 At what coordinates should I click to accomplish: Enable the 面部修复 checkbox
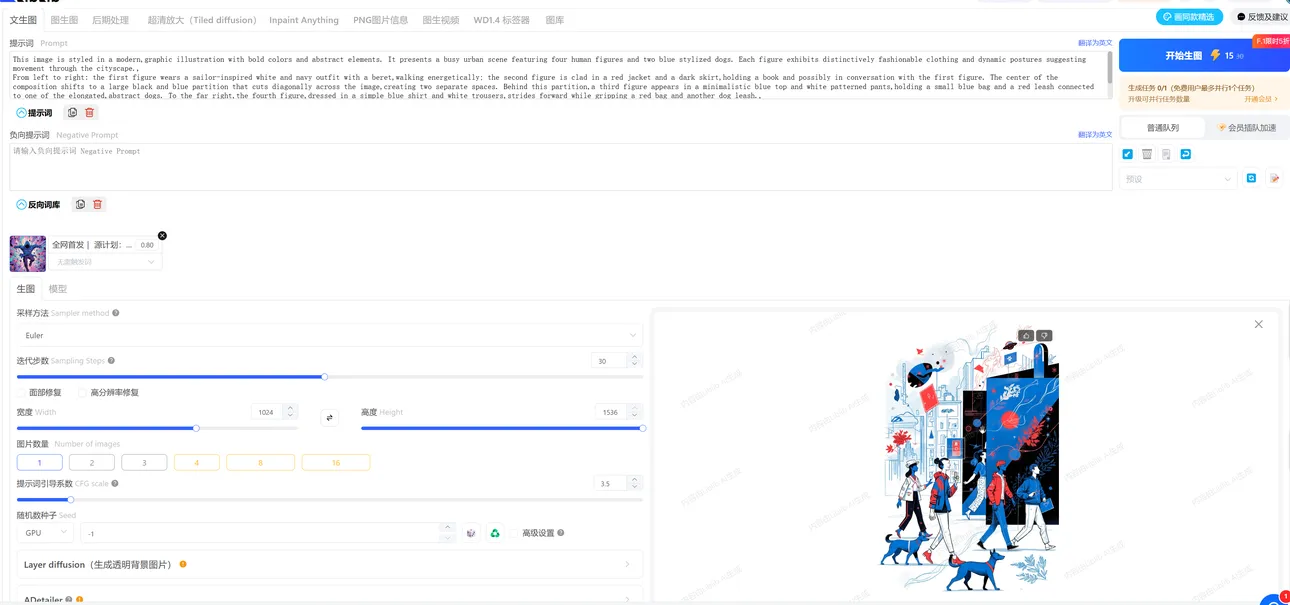point(22,393)
